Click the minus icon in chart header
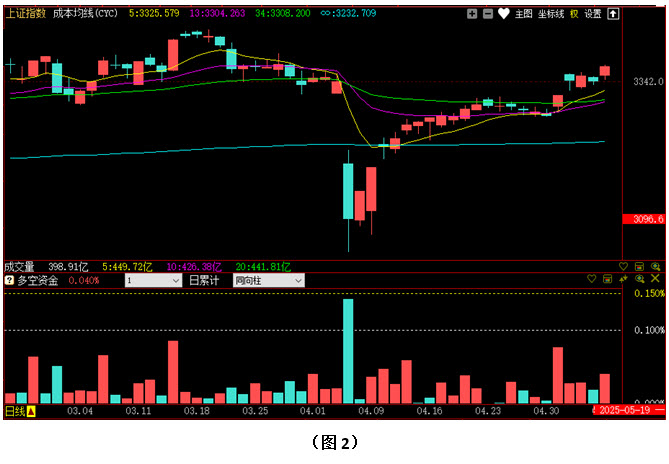The width and height of the screenshot is (669, 464). (487, 14)
